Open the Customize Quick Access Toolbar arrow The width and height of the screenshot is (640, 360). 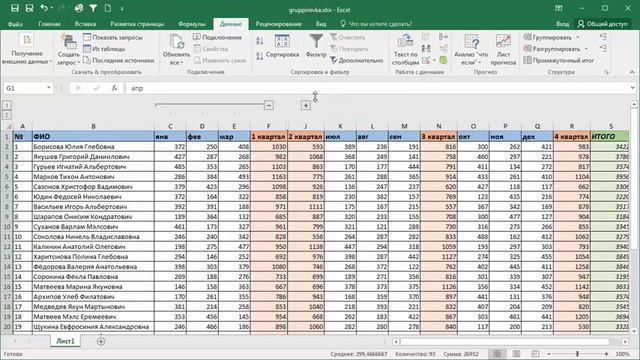pyautogui.click(x=122, y=9)
